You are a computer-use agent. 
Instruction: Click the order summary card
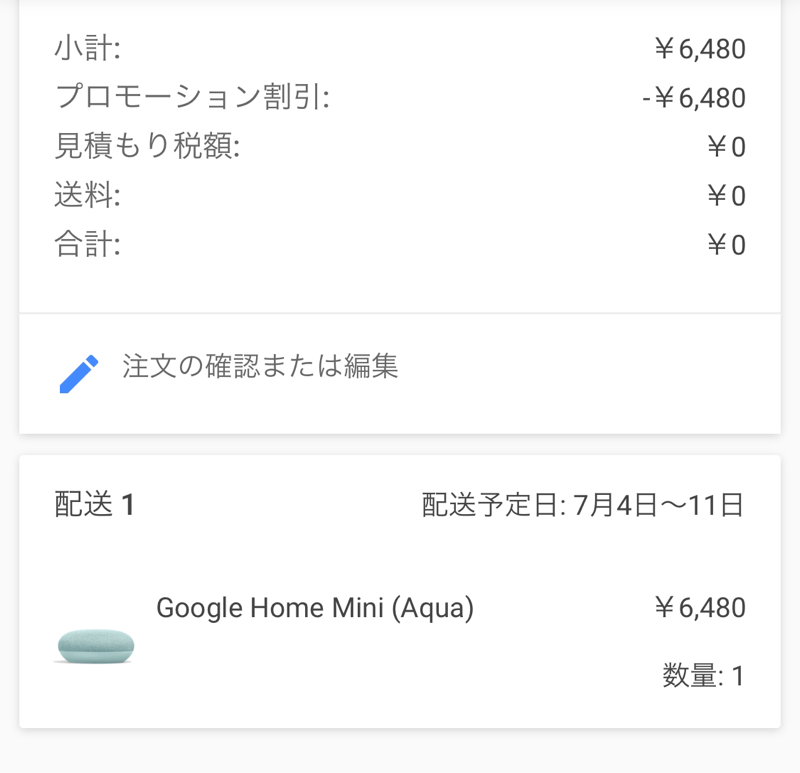[x=400, y=217]
